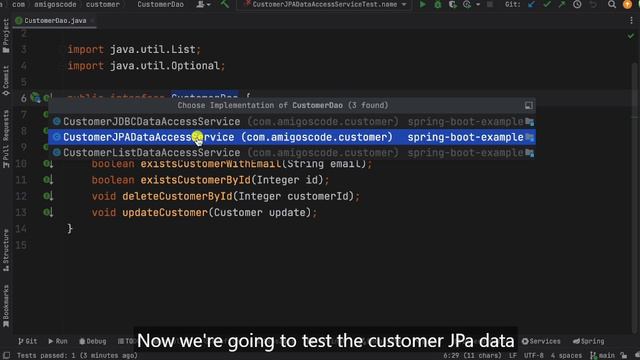Close the CustomerDao.java tab

[93, 20]
